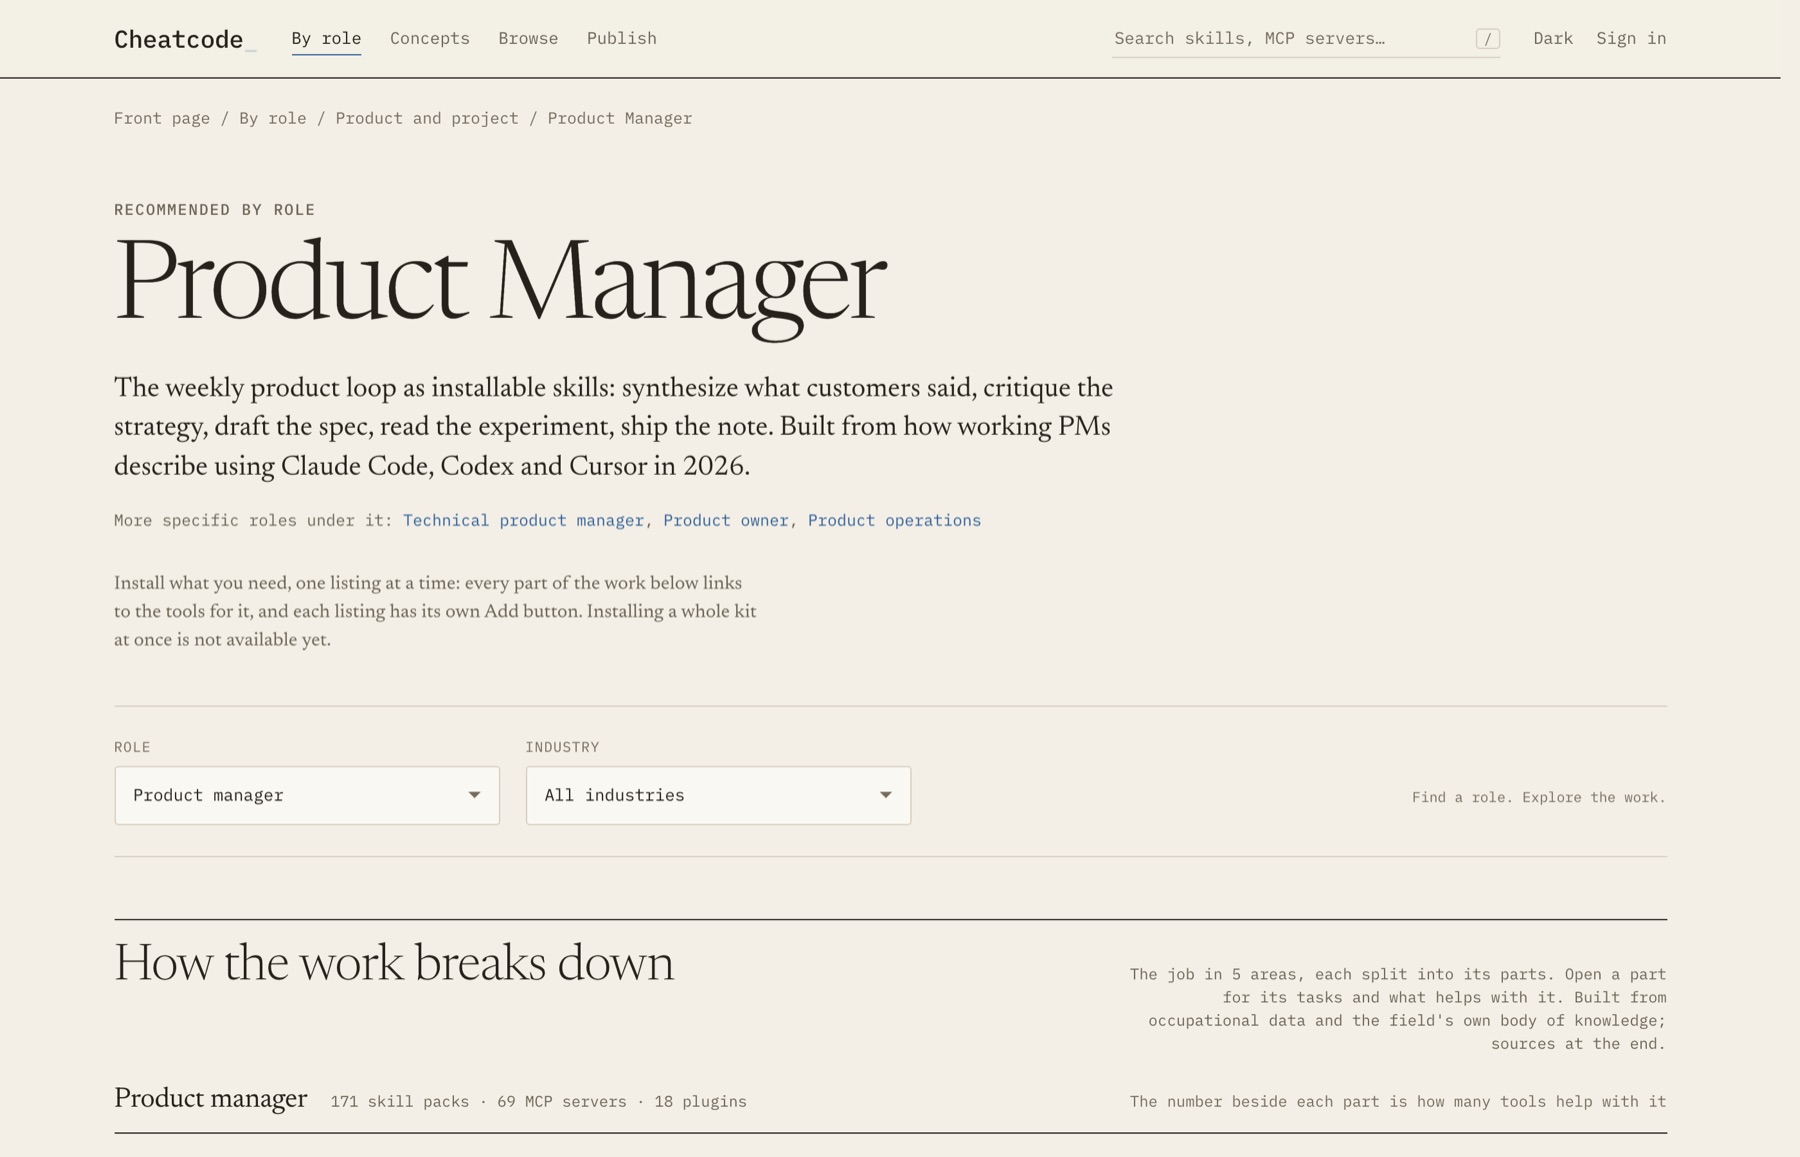The height and width of the screenshot is (1157, 1800).
Task: Open Product operations role link
Action: click(894, 520)
